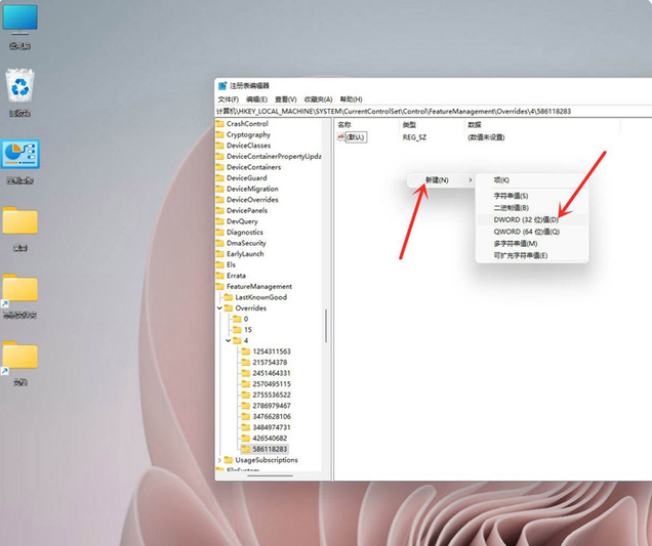Viewport: 652px width, 546px height.
Task: Select 新建(N) in the context menu
Action: tap(437, 180)
